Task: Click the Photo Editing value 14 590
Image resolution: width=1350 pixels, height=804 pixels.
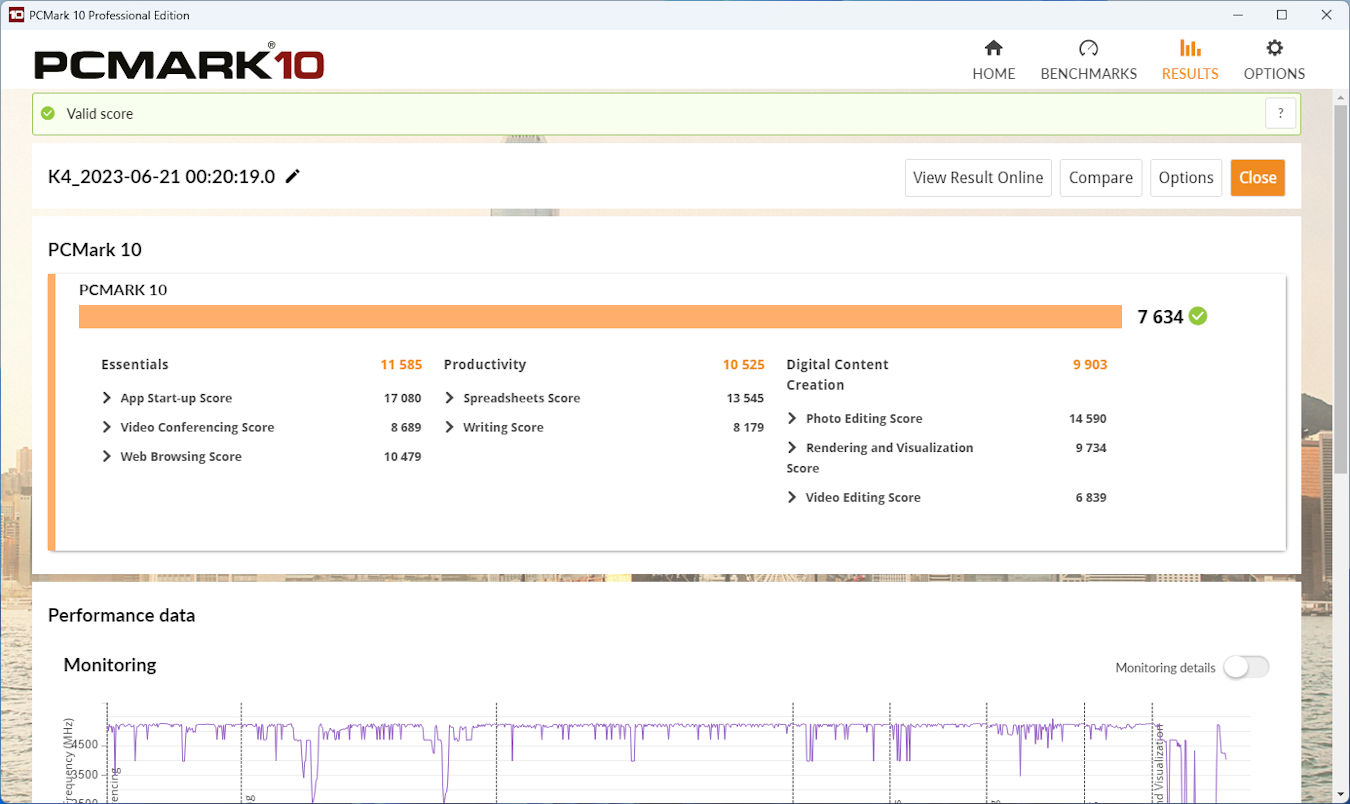Action: [x=1088, y=418]
